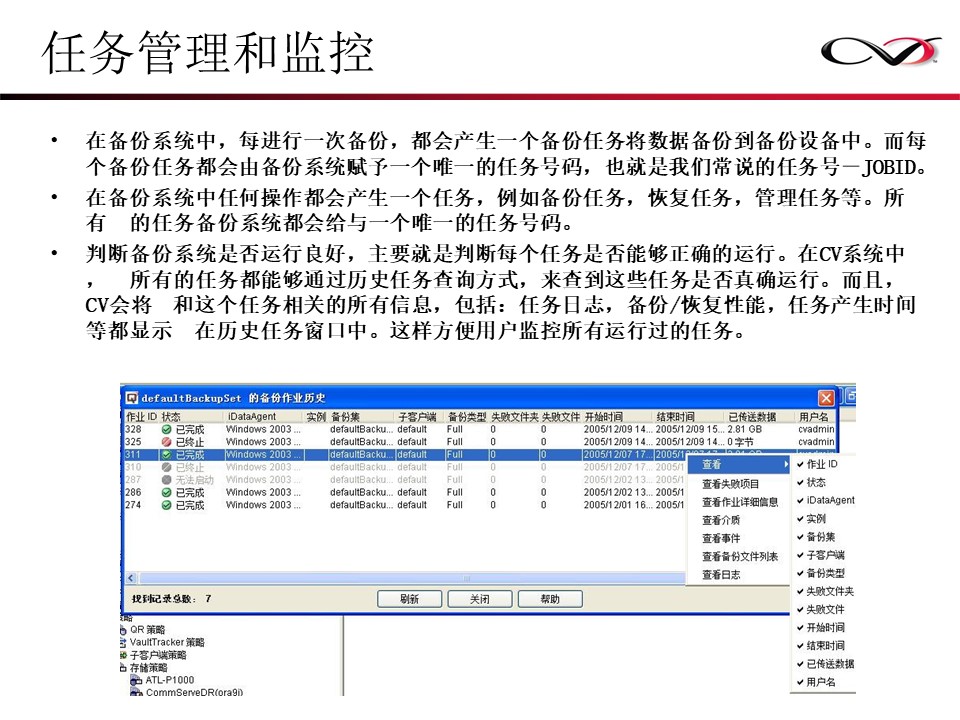Toggle the 失败文件夹 column checkmark
Image resolution: width=960 pixels, height=720 pixels.
[800, 591]
